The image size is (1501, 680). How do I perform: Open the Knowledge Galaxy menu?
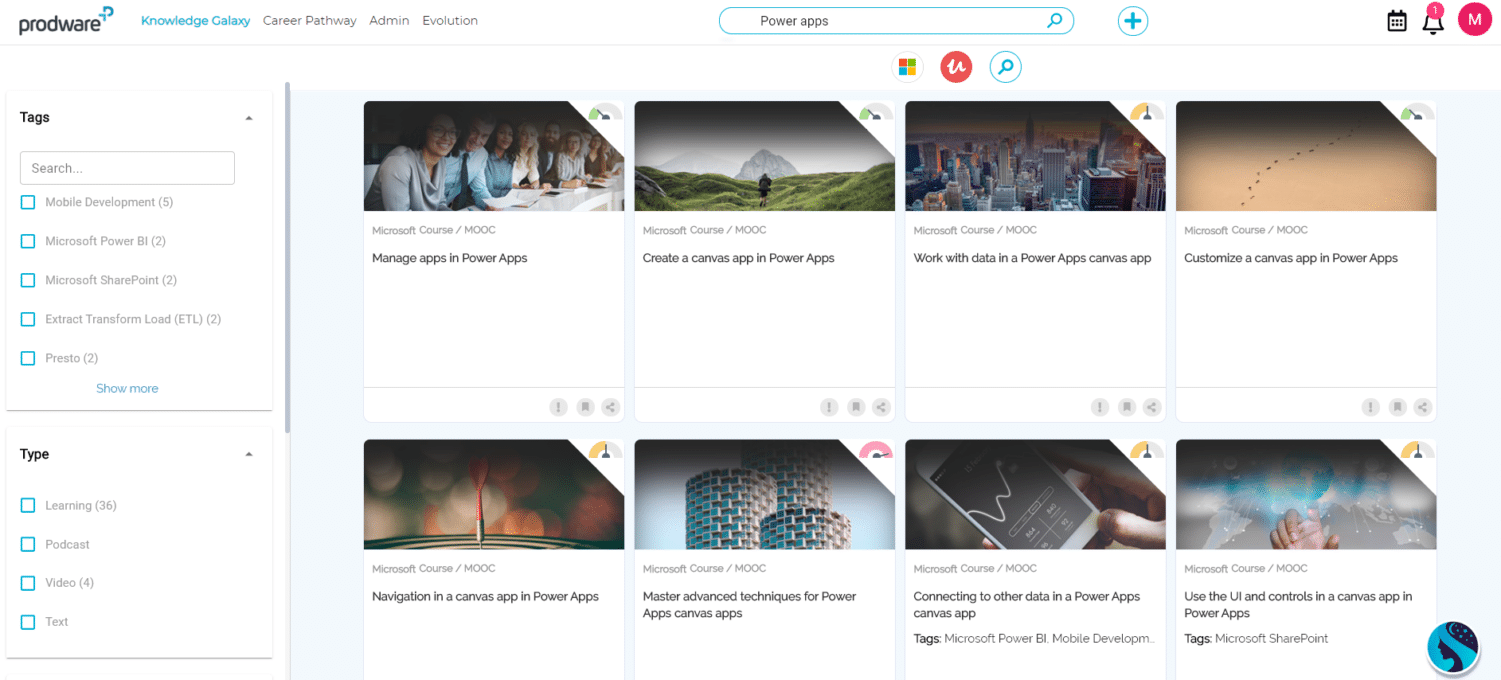(196, 20)
